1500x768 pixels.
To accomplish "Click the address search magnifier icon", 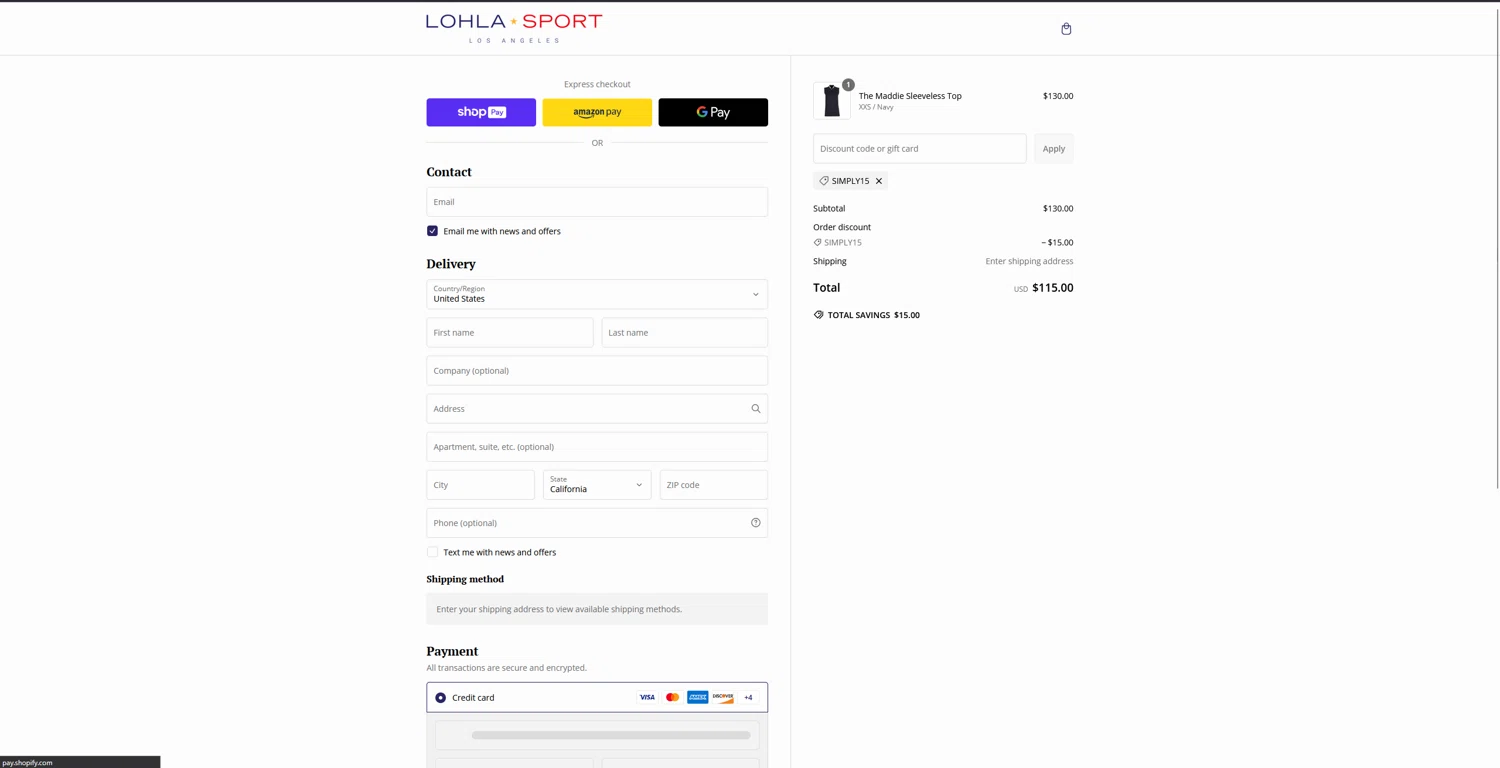I will (x=756, y=409).
